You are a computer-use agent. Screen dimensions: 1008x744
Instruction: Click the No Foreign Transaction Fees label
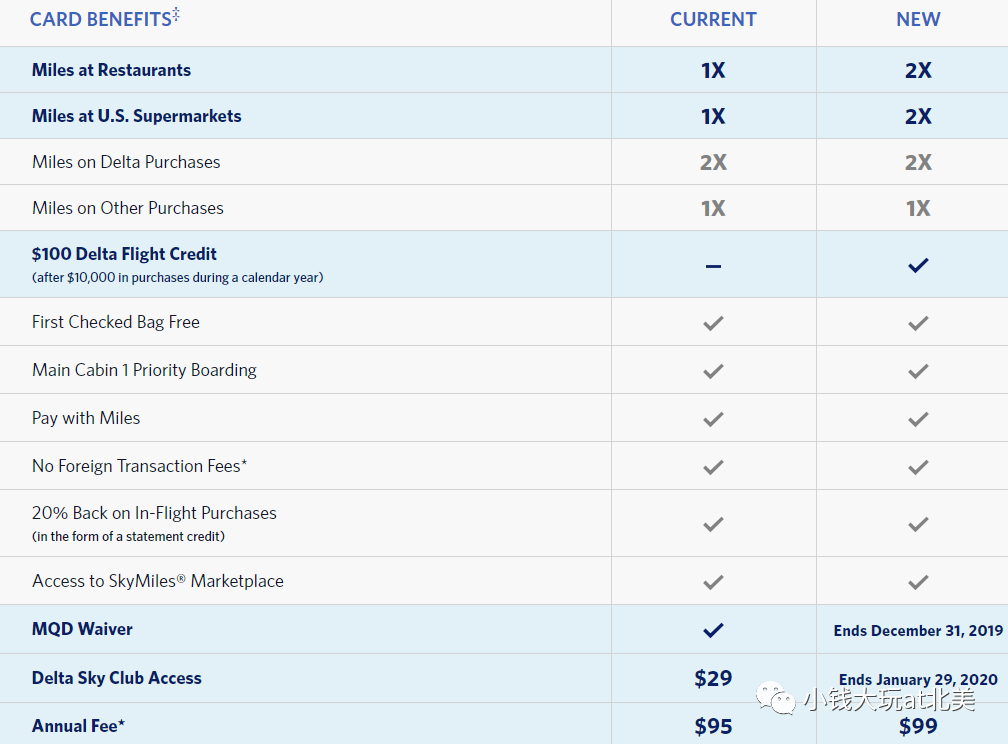coord(140,466)
